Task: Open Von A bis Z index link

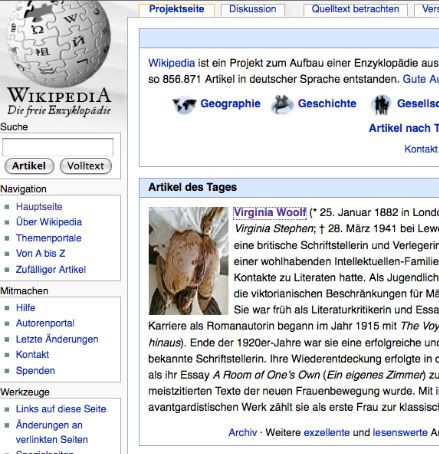Action: pyautogui.click(x=40, y=253)
